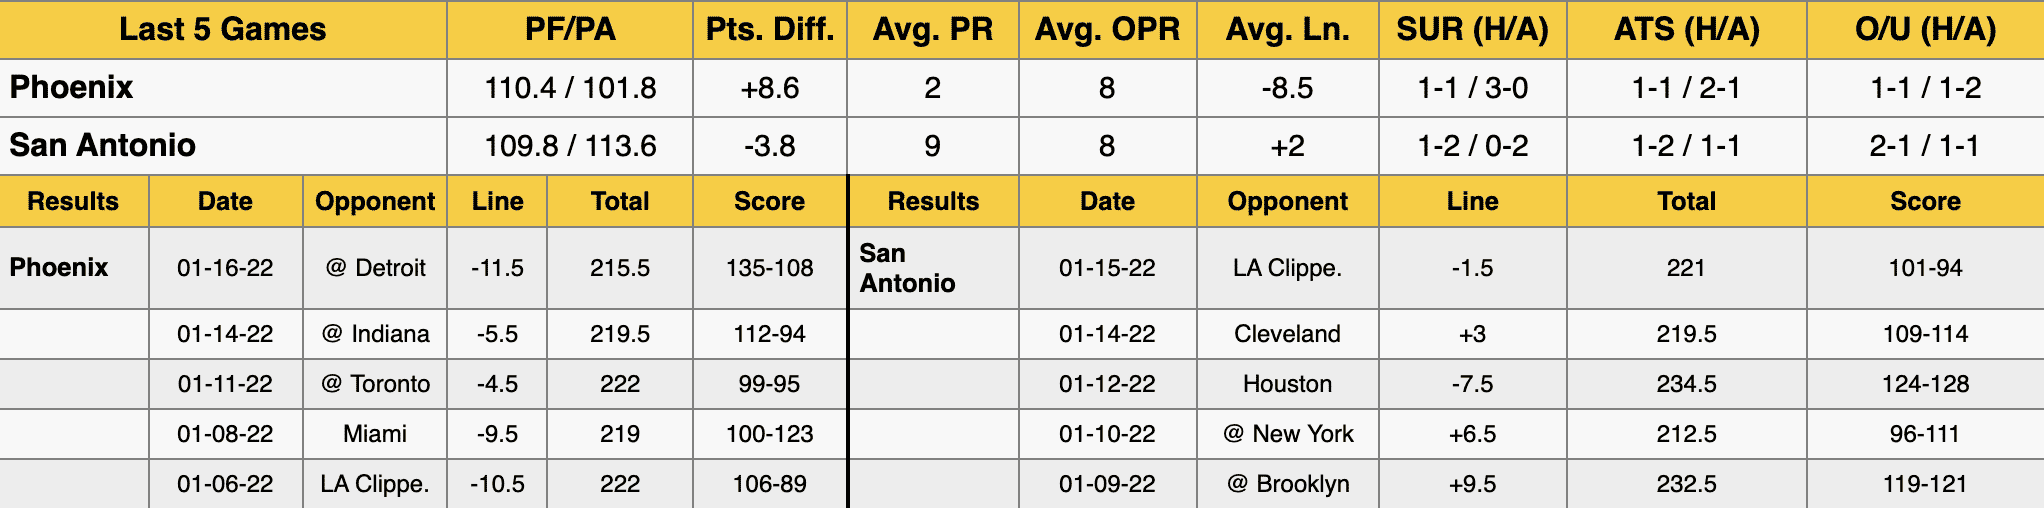The image size is (2044, 508).
Task: Select the Pts. Diff. column header
Action: 770,29
